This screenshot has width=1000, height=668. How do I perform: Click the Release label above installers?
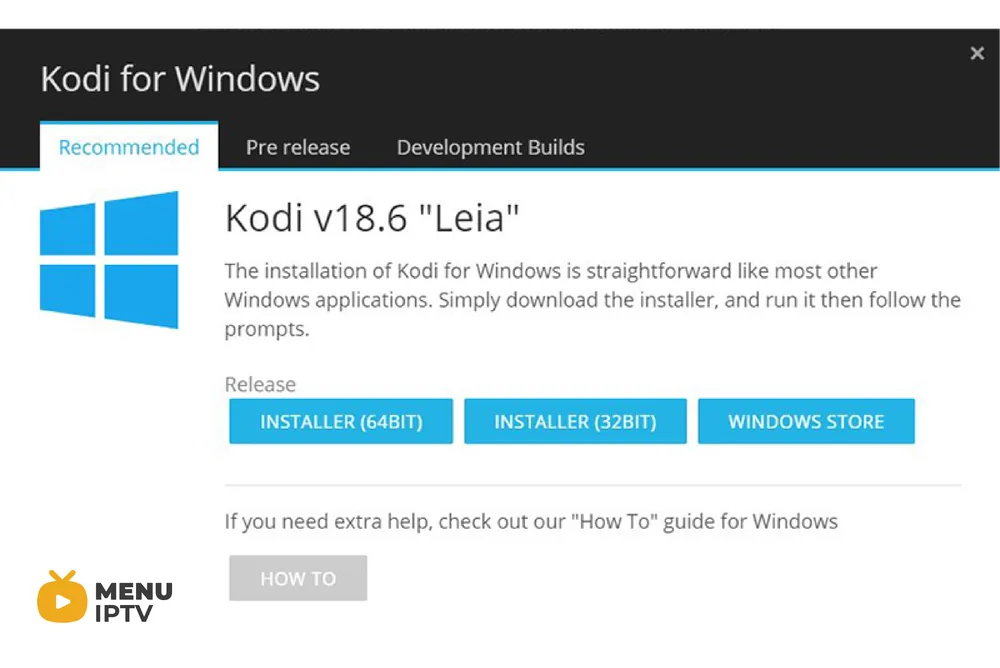[260, 384]
